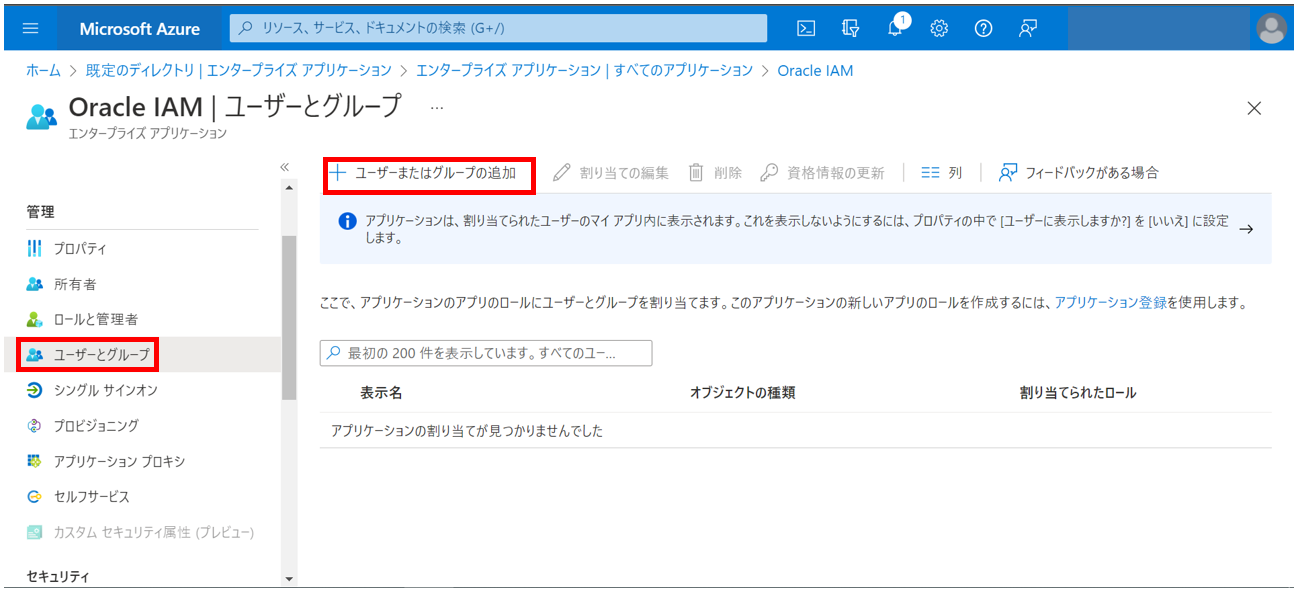This screenshot has height=593, width=1299.
Task: Expand the info banner arrow
Action: pos(1246,229)
